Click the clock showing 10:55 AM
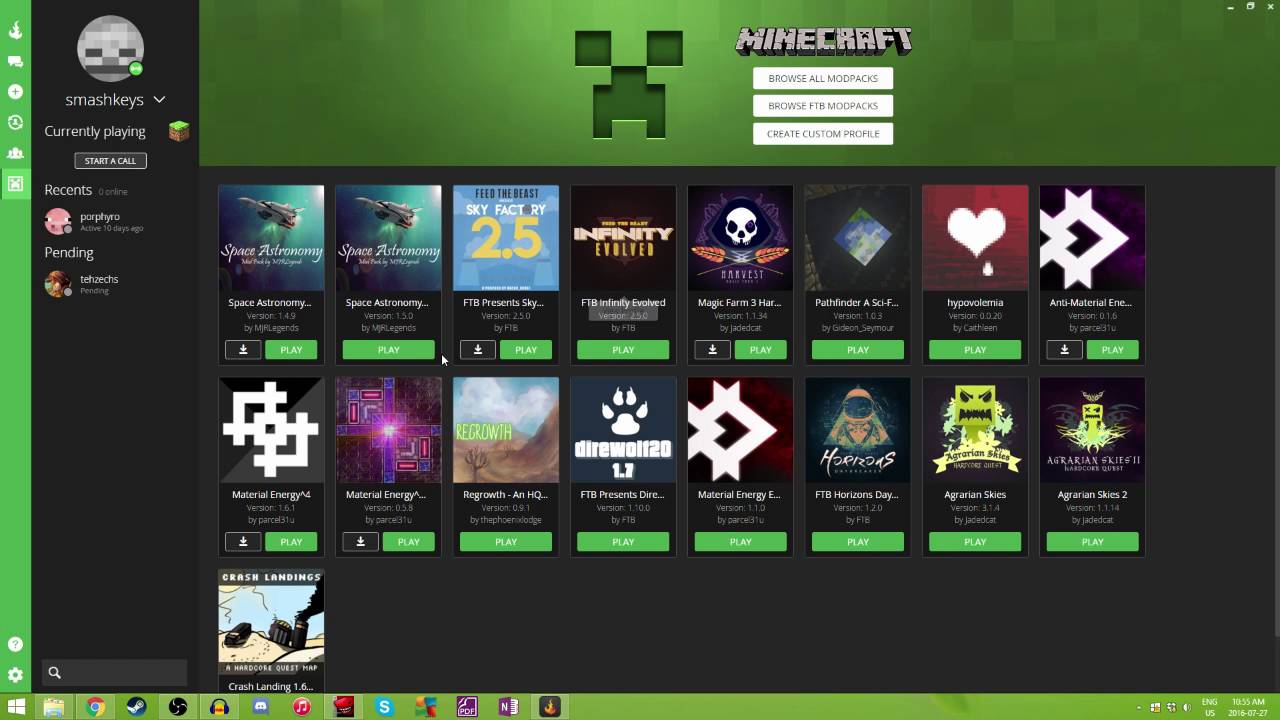 point(1248,708)
